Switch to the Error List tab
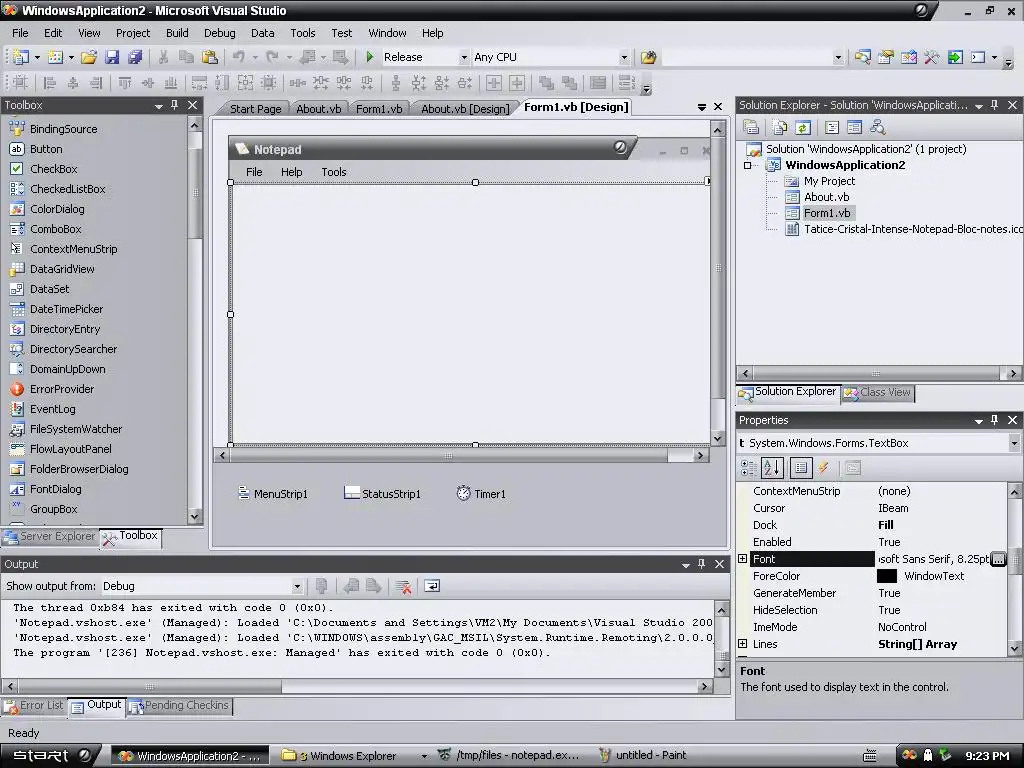This screenshot has height=768, width=1024. (35, 706)
